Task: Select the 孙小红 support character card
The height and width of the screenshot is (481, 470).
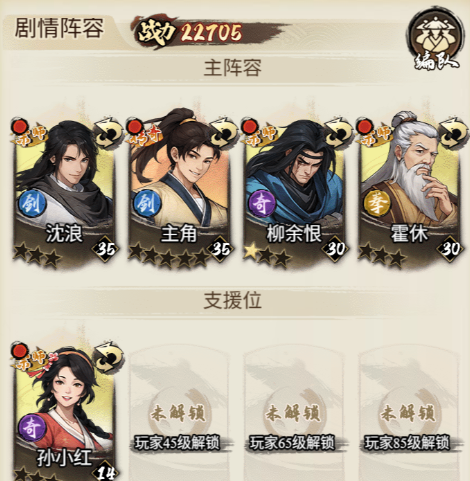Action: click(65, 412)
